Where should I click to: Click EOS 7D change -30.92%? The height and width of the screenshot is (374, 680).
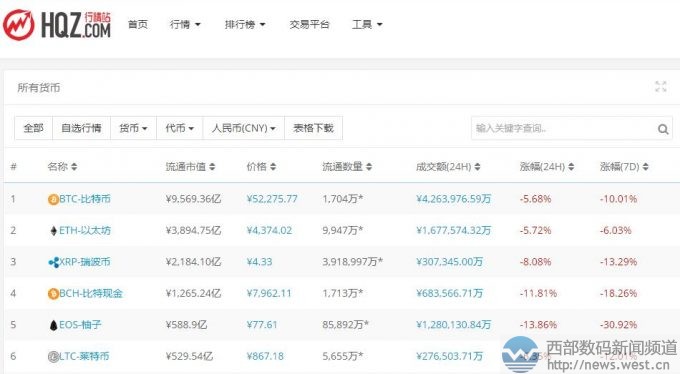point(618,325)
